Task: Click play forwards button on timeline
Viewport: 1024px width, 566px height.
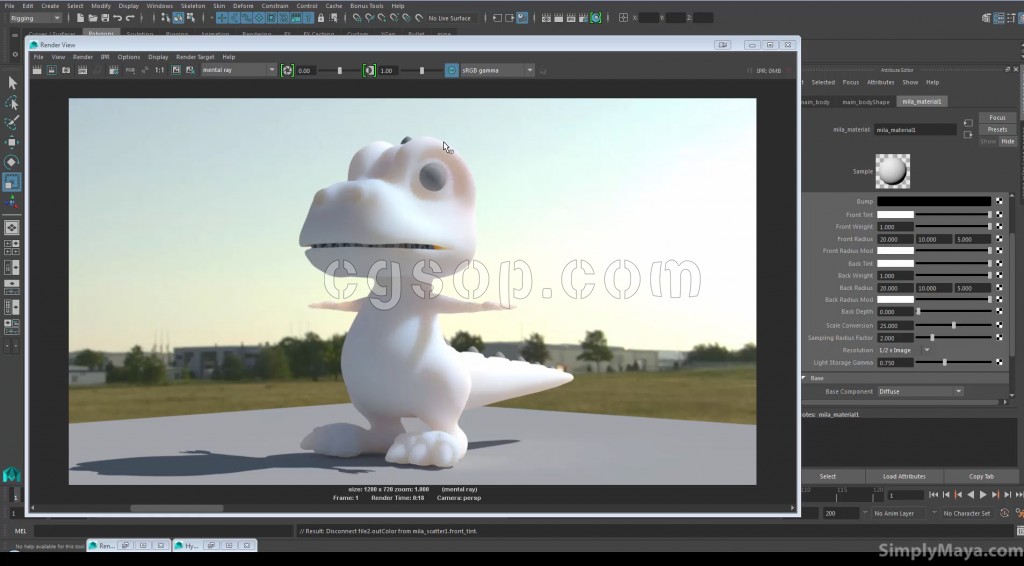Action: pos(983,495)
